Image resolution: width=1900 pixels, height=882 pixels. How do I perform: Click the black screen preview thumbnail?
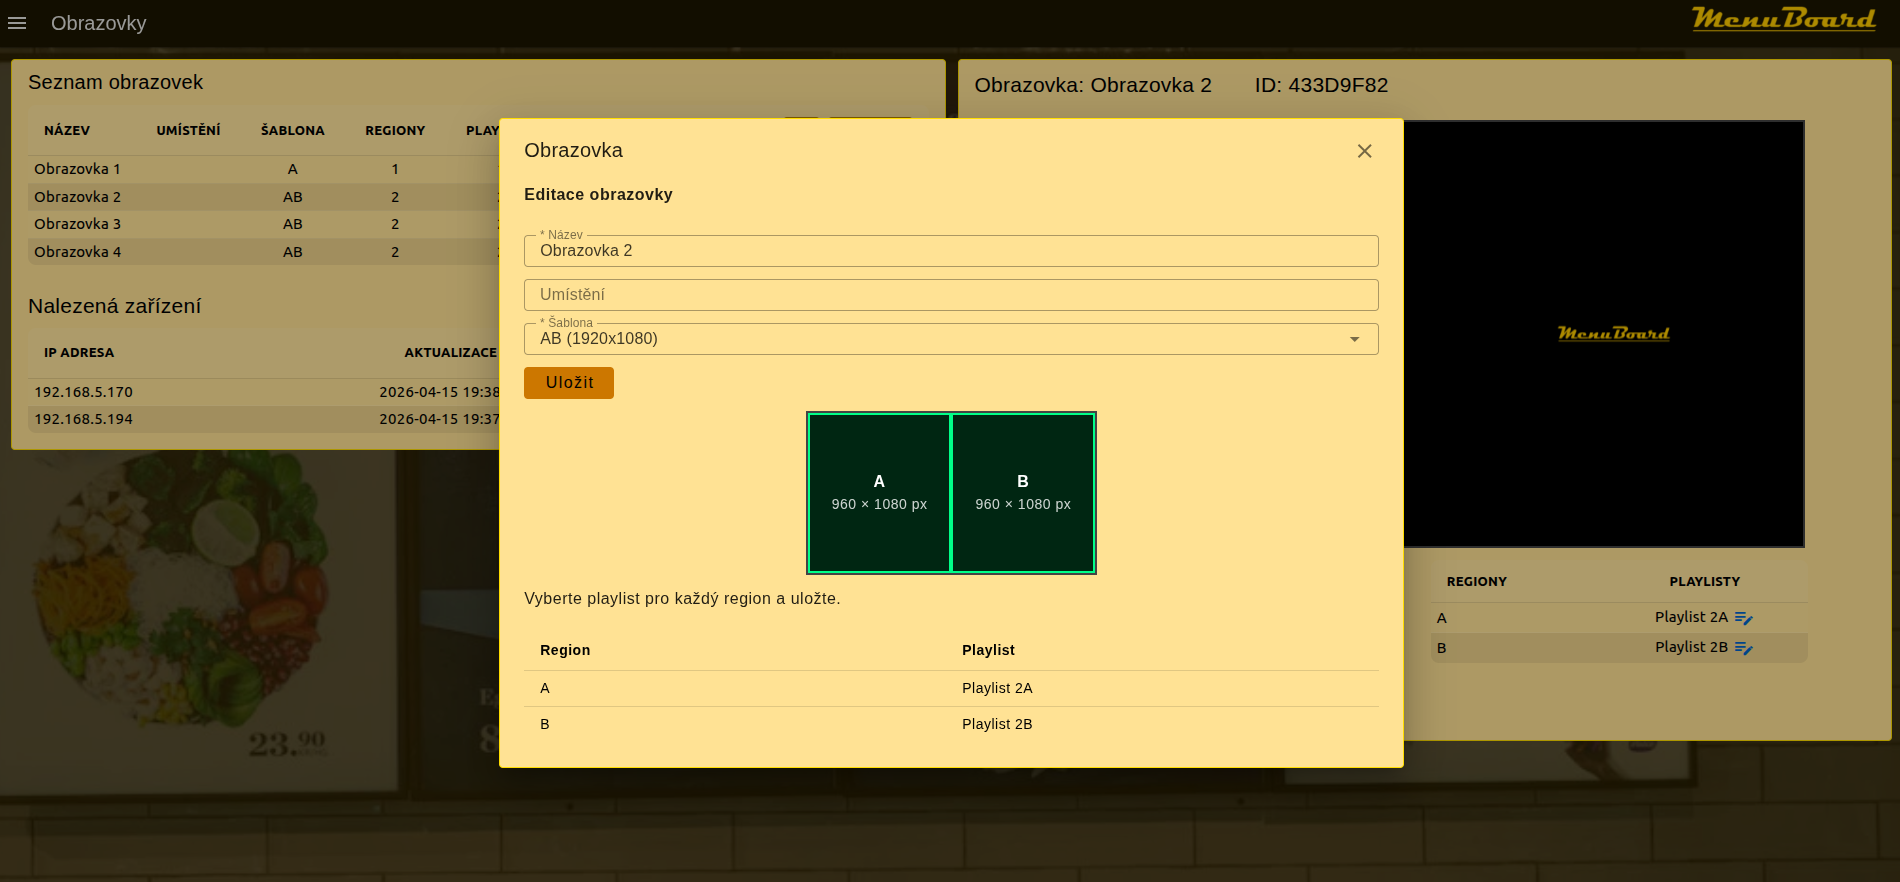tap(1612, 334)
